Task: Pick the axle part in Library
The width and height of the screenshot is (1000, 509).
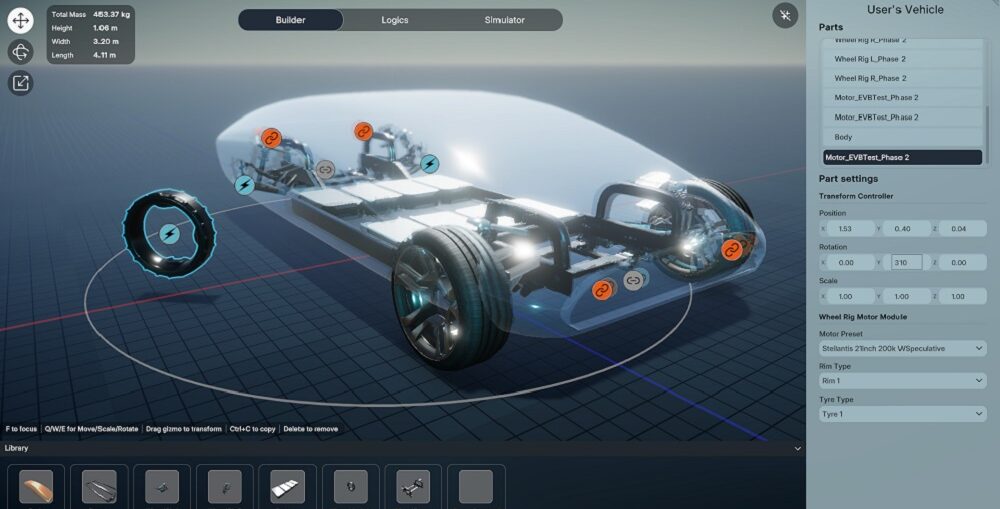Action: point(412,486)
